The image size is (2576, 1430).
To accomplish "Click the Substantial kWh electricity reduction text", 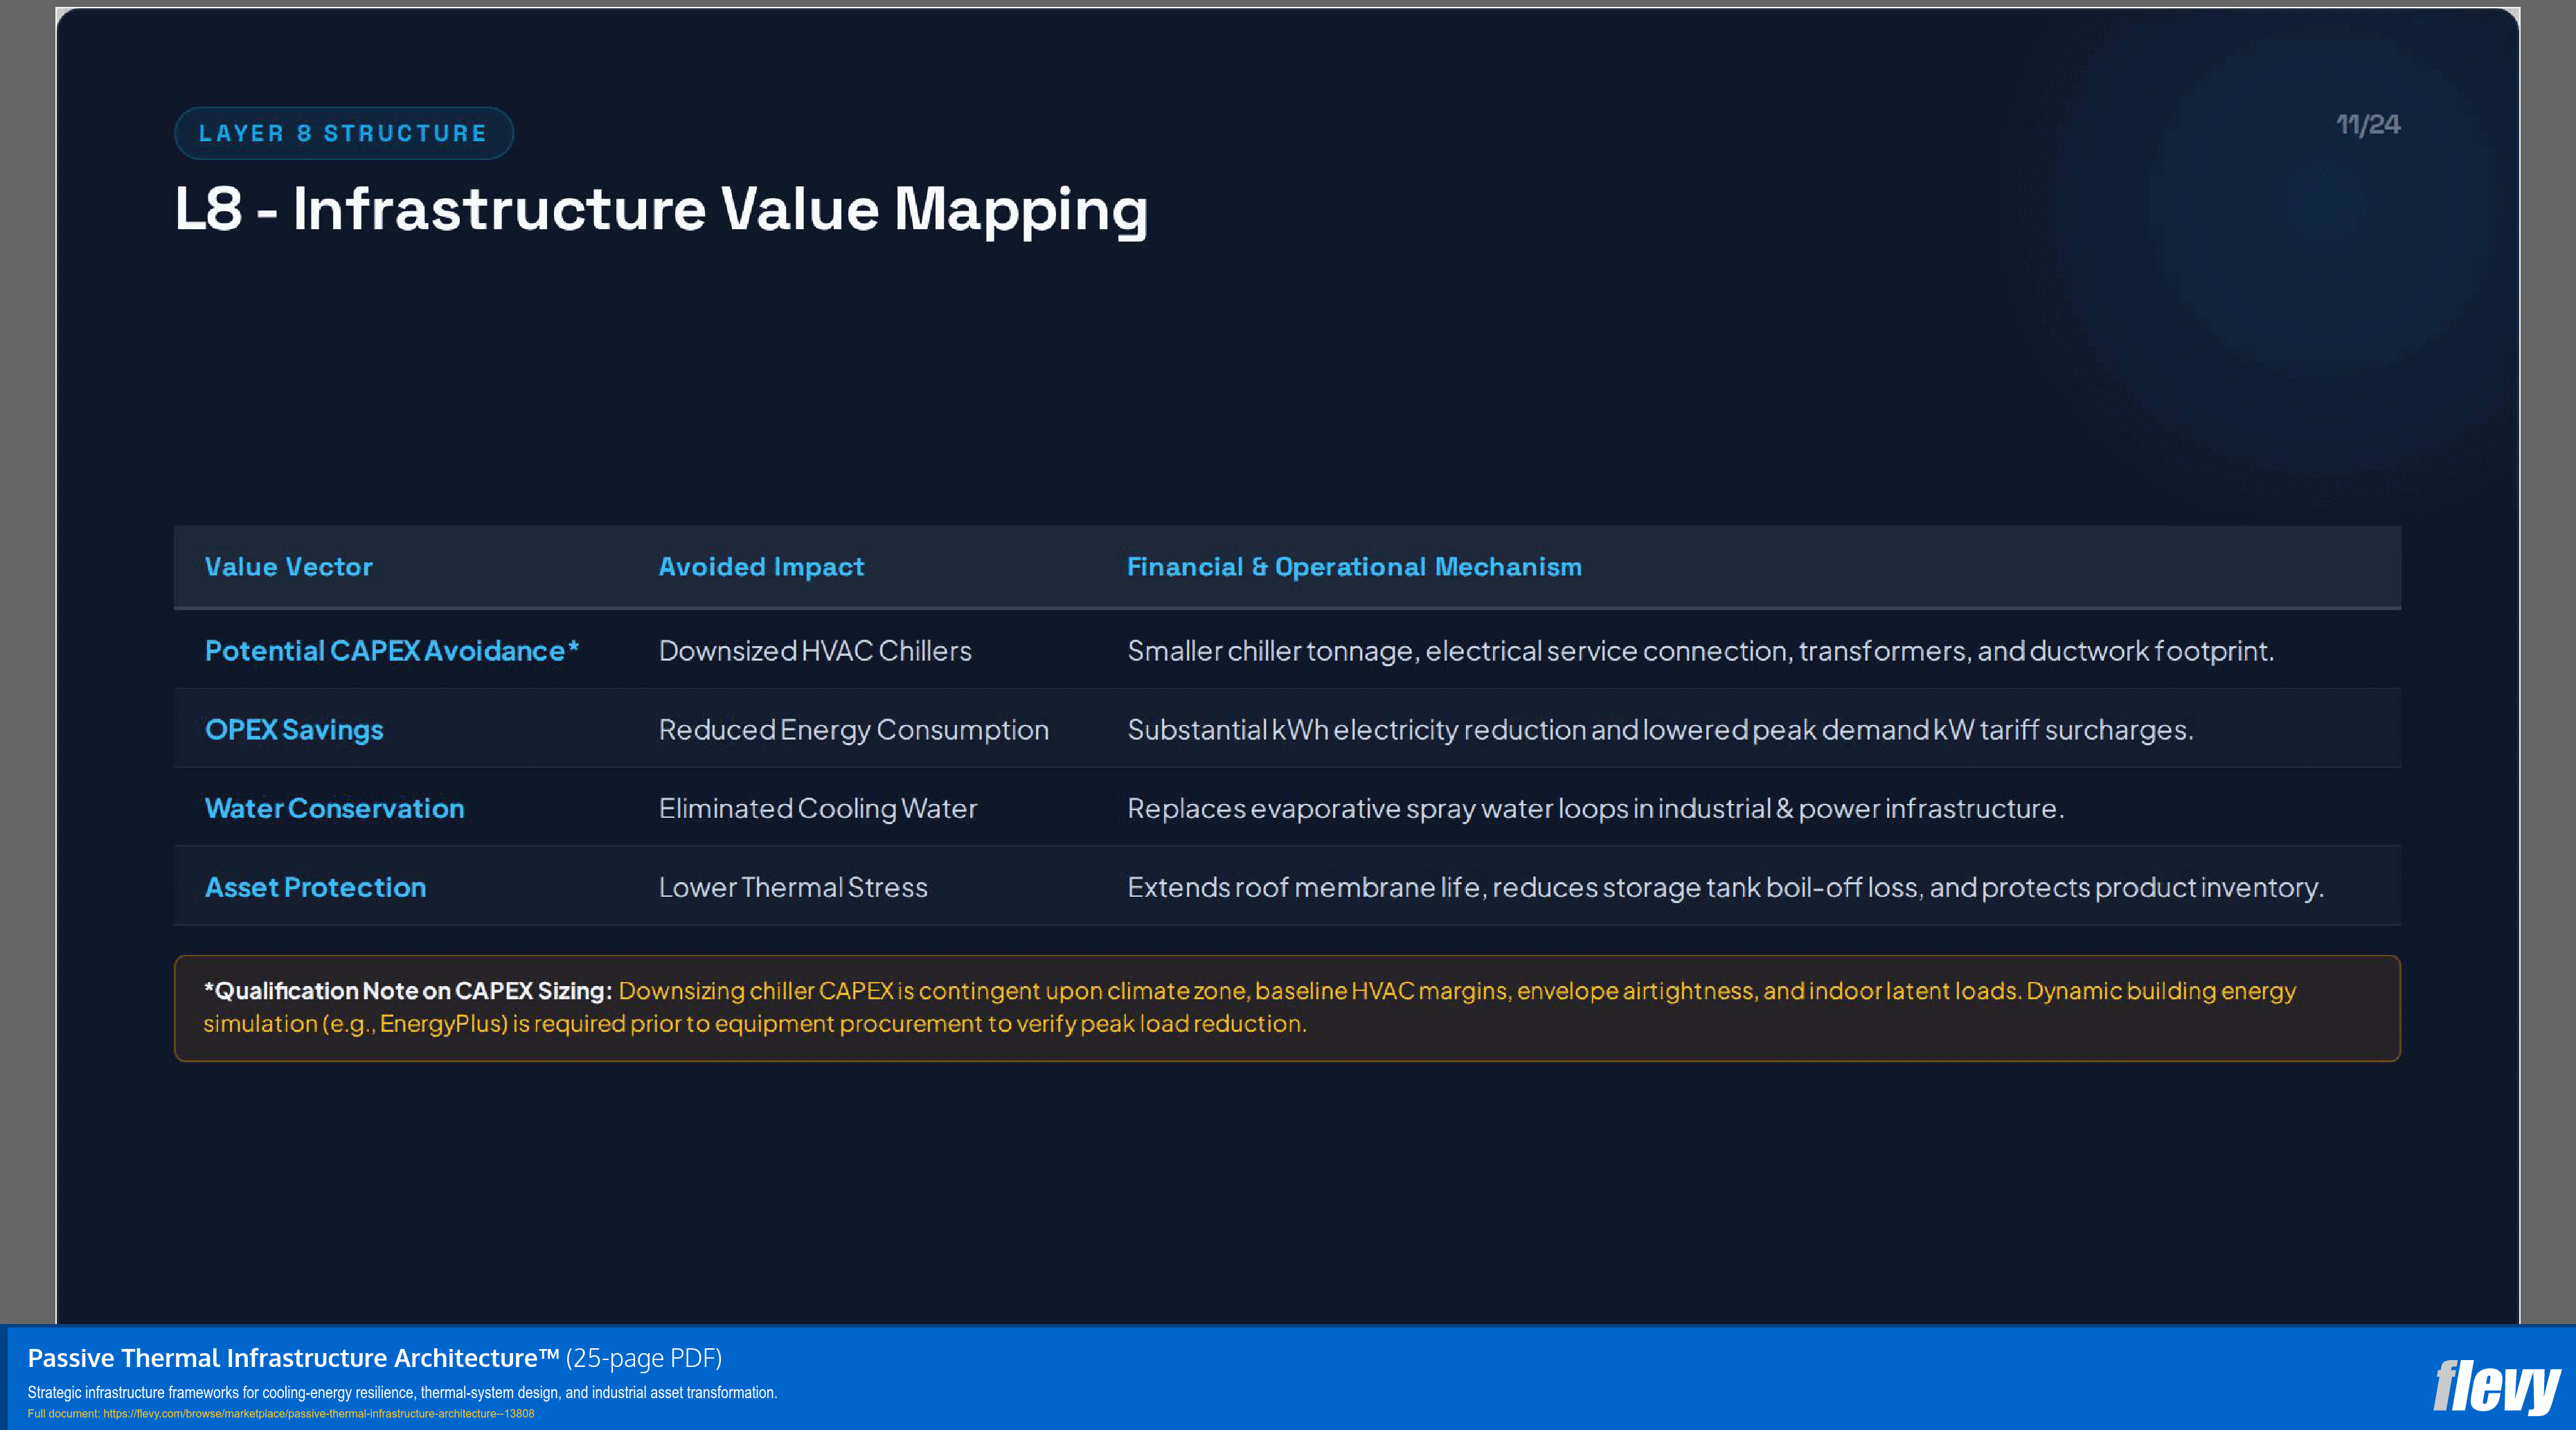I will (1660, 730).
